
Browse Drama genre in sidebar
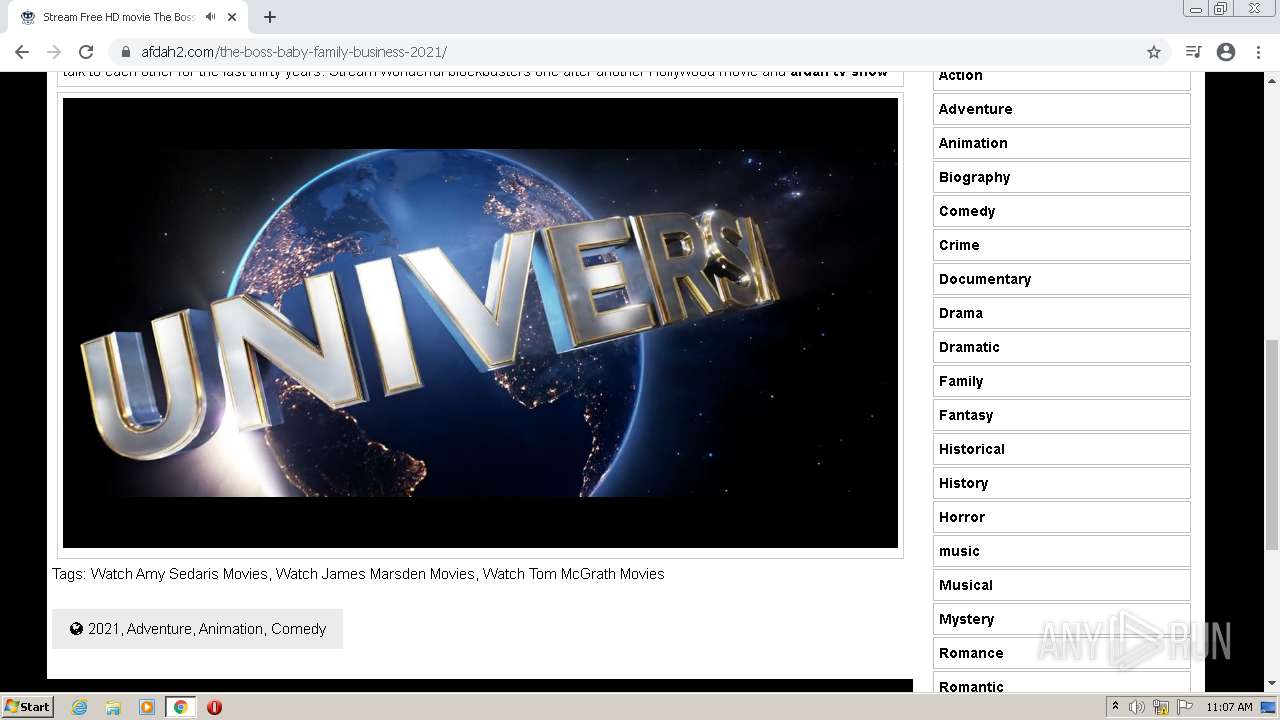(x=1062, y=313)
